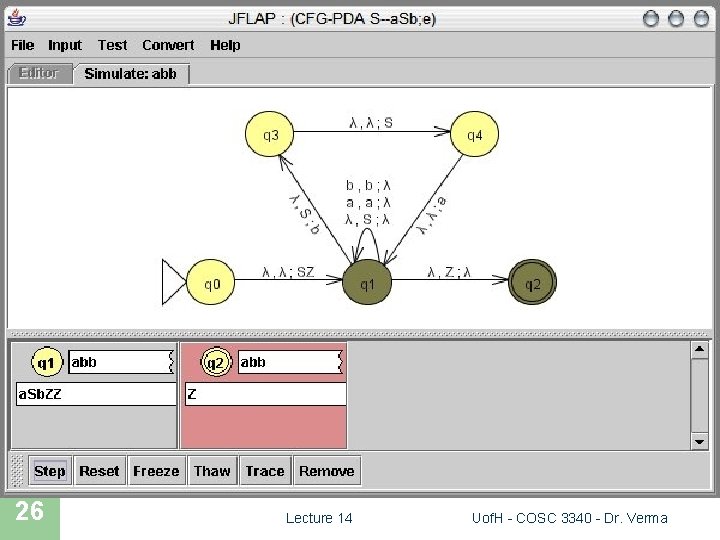Viewport: 720px width, 540px height.
Task: Click the transition label λ, Z ; λ
Action: 449,272
